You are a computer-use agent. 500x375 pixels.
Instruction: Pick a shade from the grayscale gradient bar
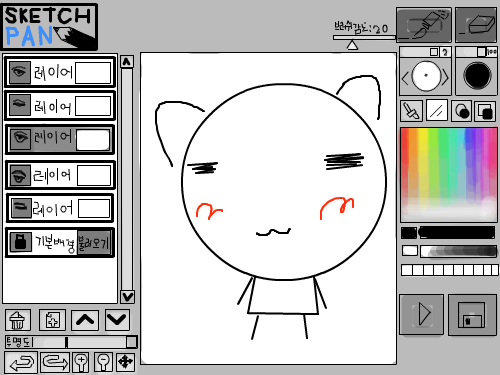pyautogui.click(x=458, y=251)
